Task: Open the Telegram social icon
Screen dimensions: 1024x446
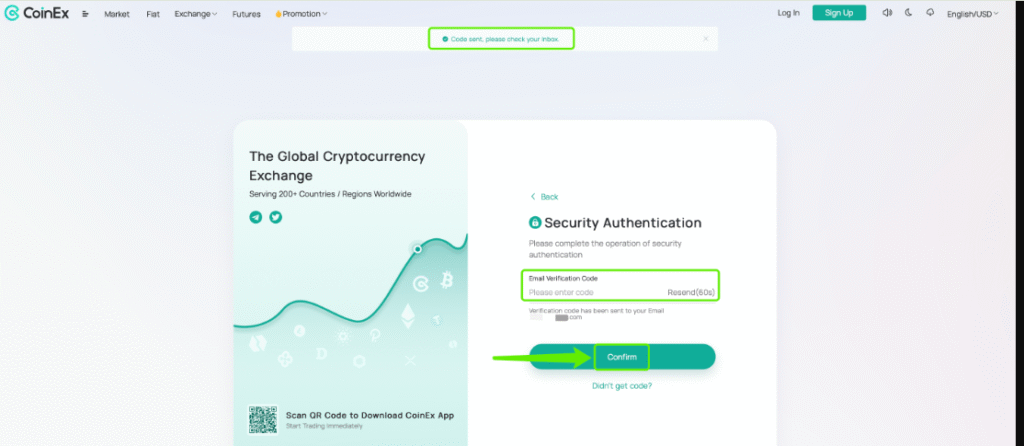Action: (255, 217)
